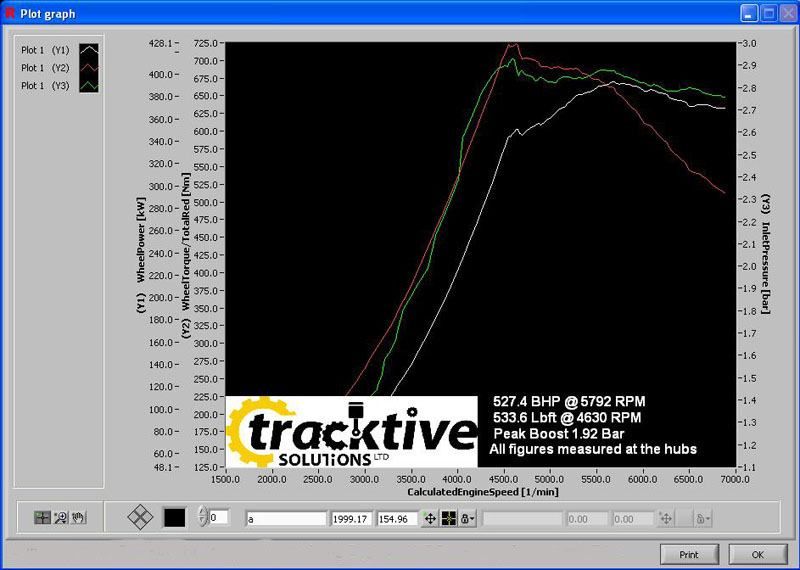Viewport: 800px width, 570px height.
Task: Click the Plot 1 (Y1) legend label
Action: [x=42, y=50]
